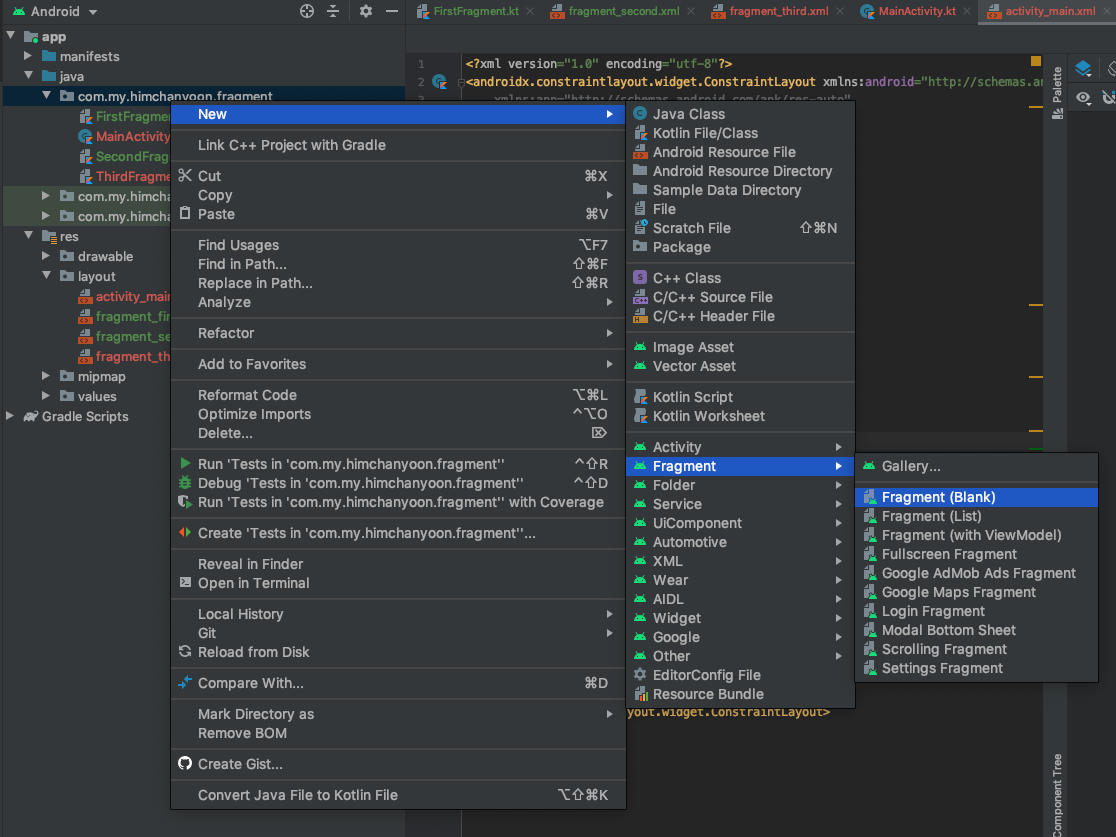Click the Gallery android icon
Screen dimensions: 1116x837
[869, 465]
